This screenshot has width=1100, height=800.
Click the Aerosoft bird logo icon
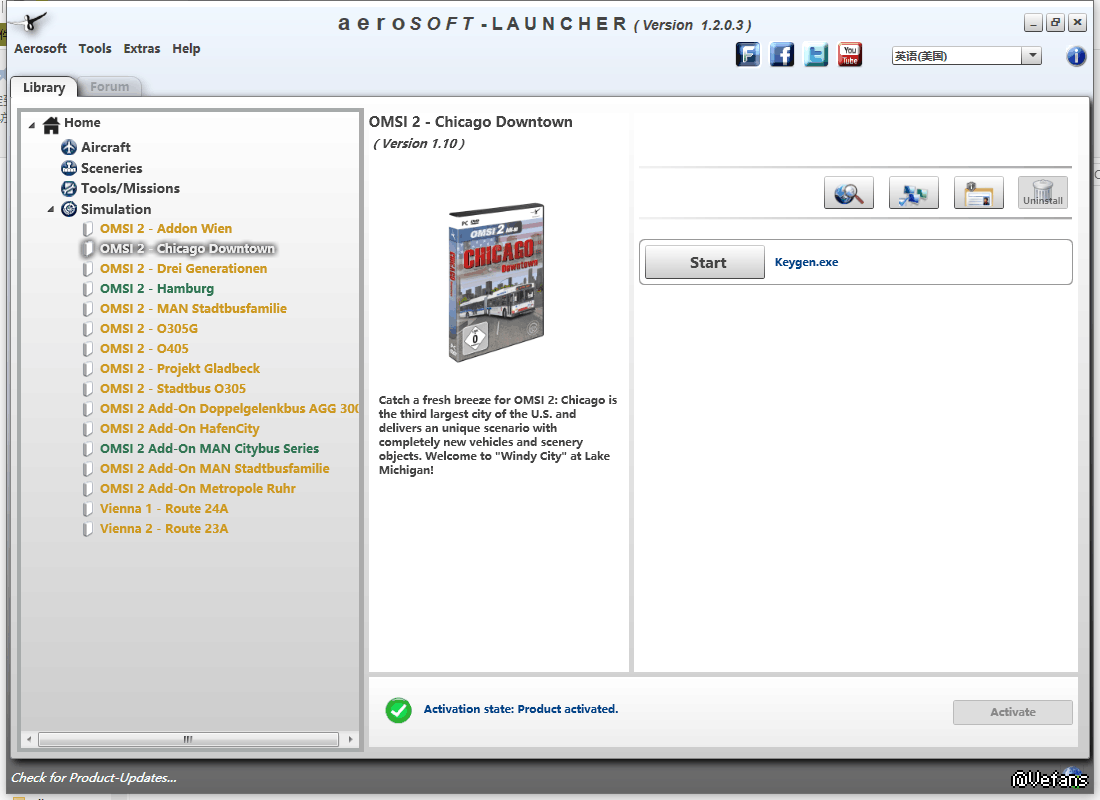click(x=31, y=22)
